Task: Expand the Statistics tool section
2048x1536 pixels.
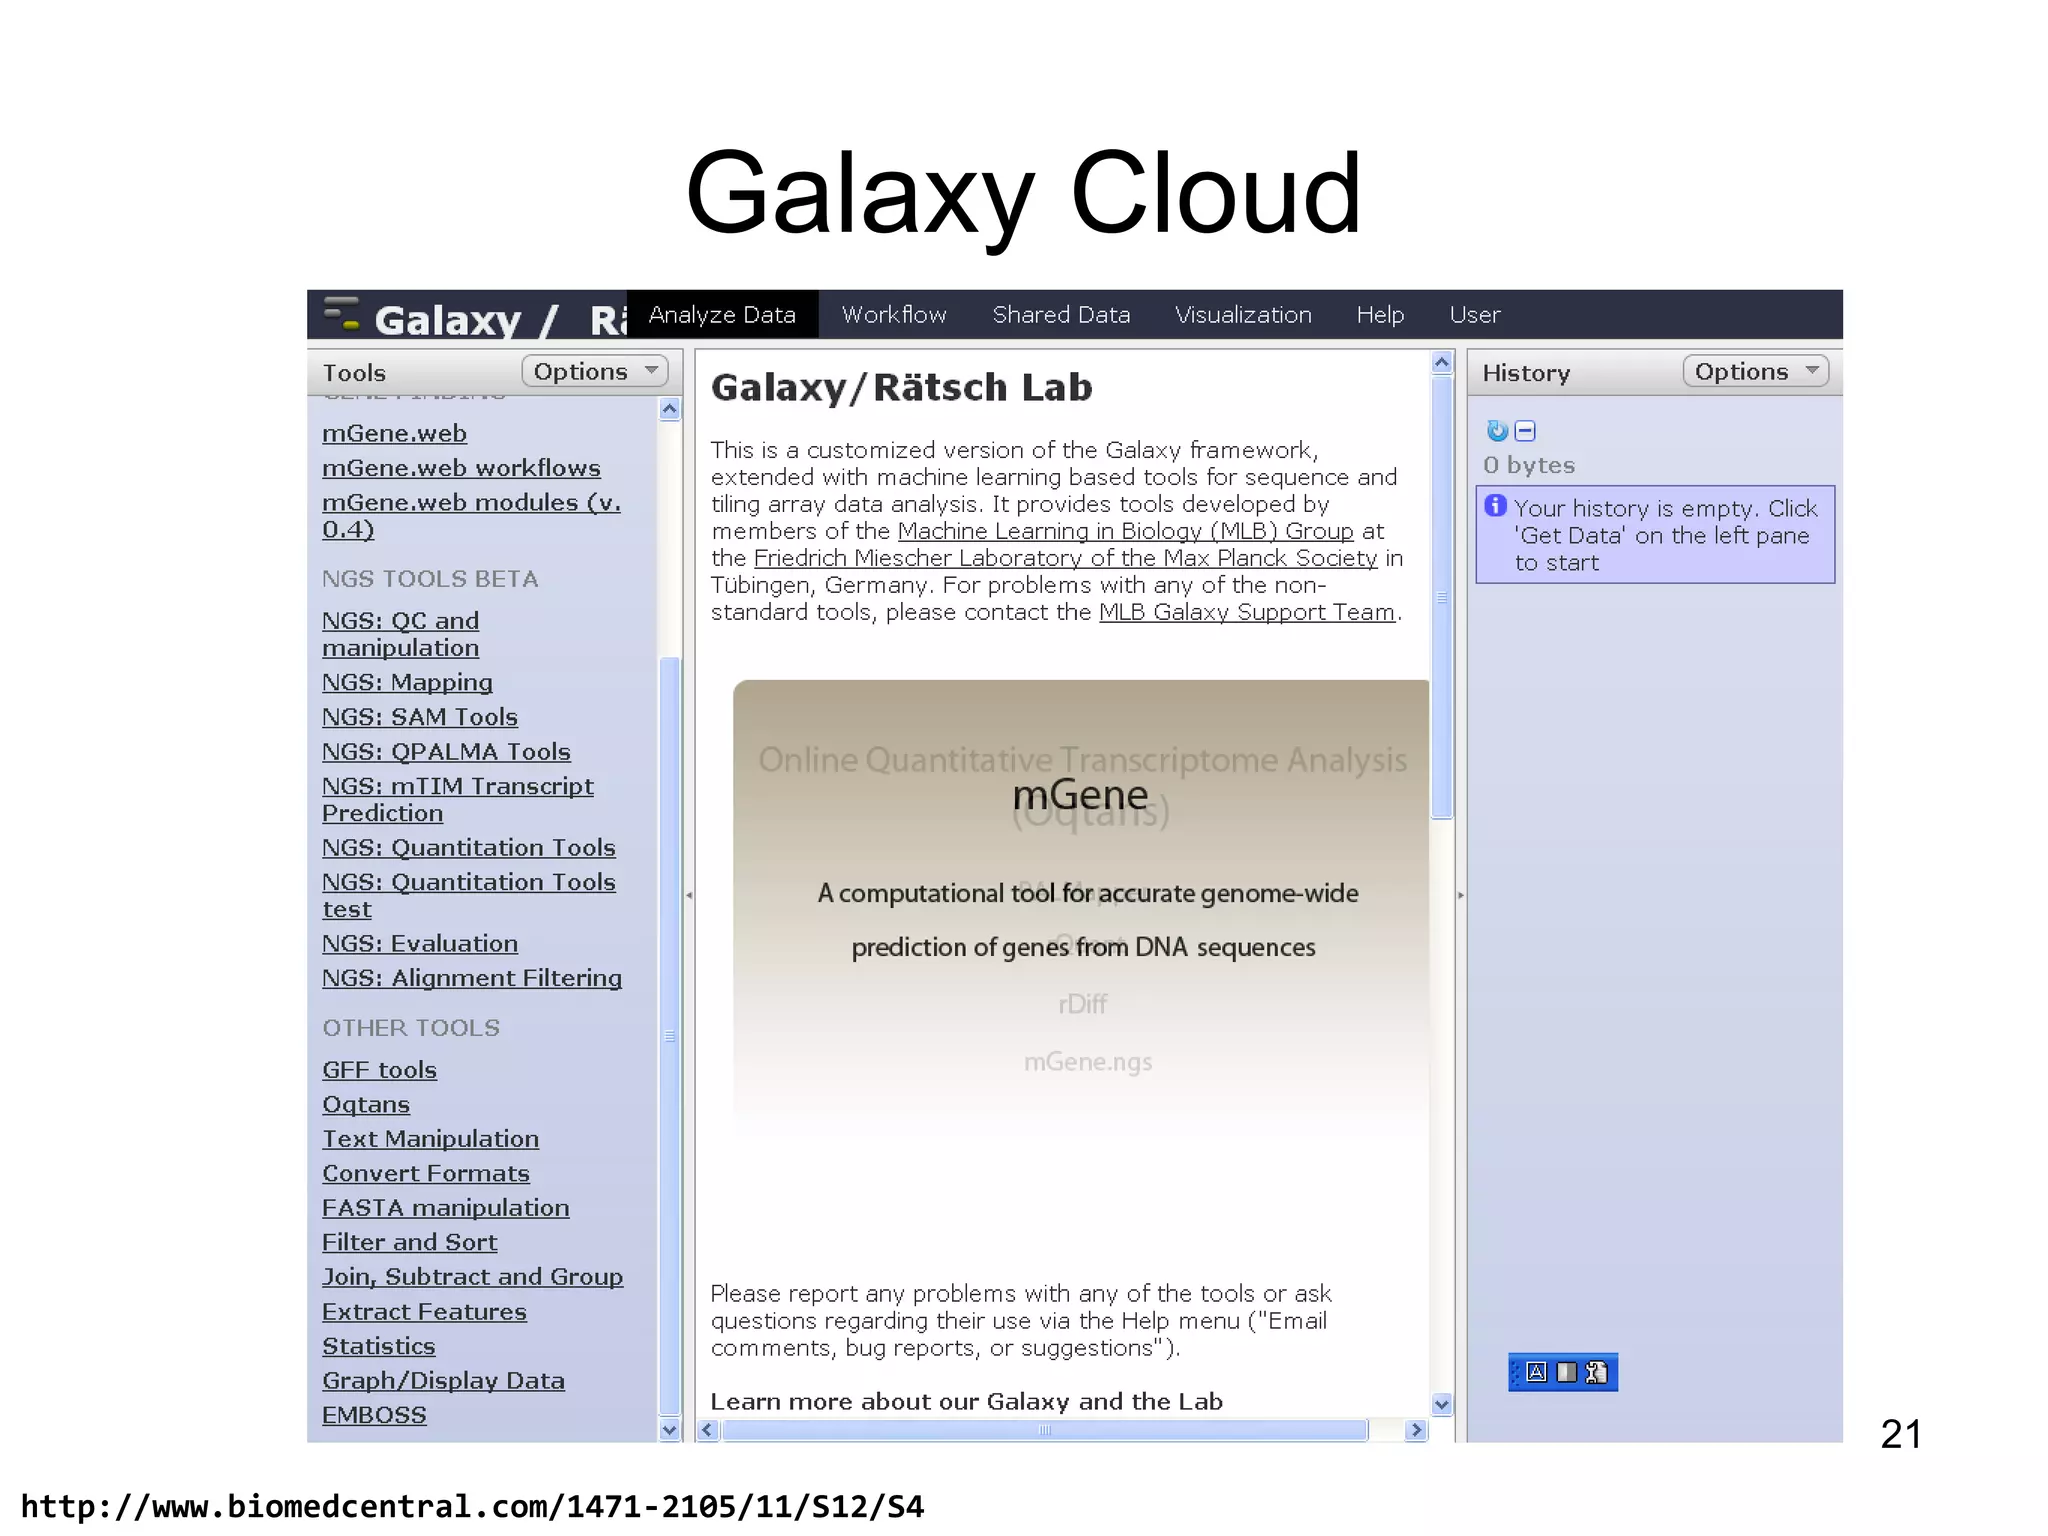Action: 378,1346
